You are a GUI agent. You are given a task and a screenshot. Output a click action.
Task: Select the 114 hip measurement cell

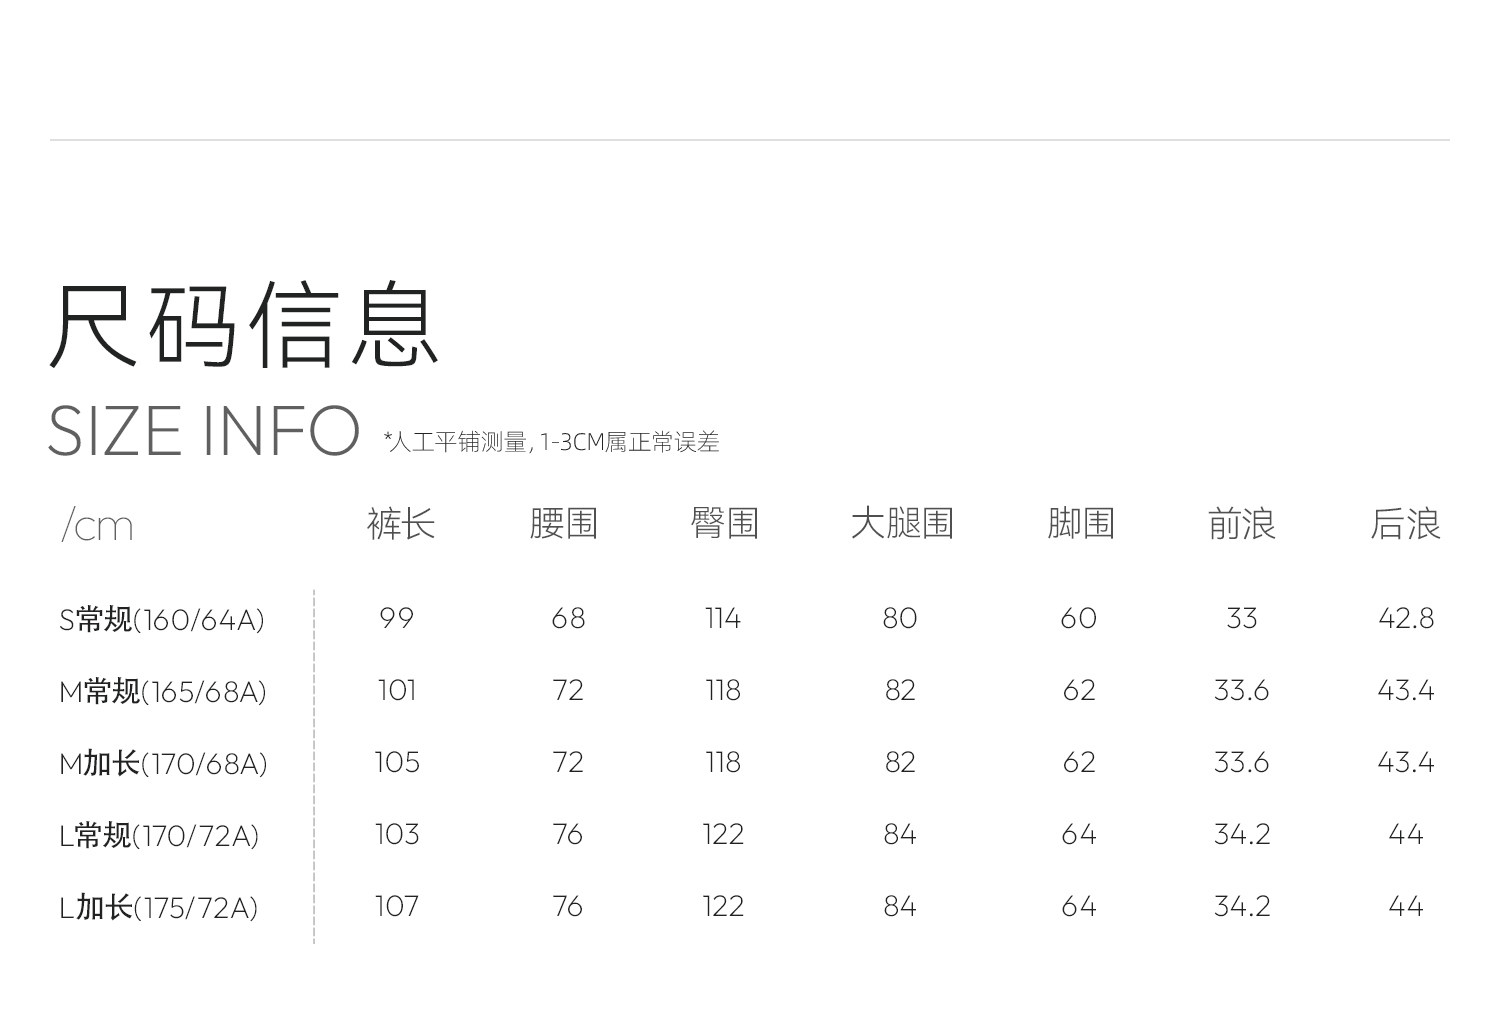tap(722, 619)
